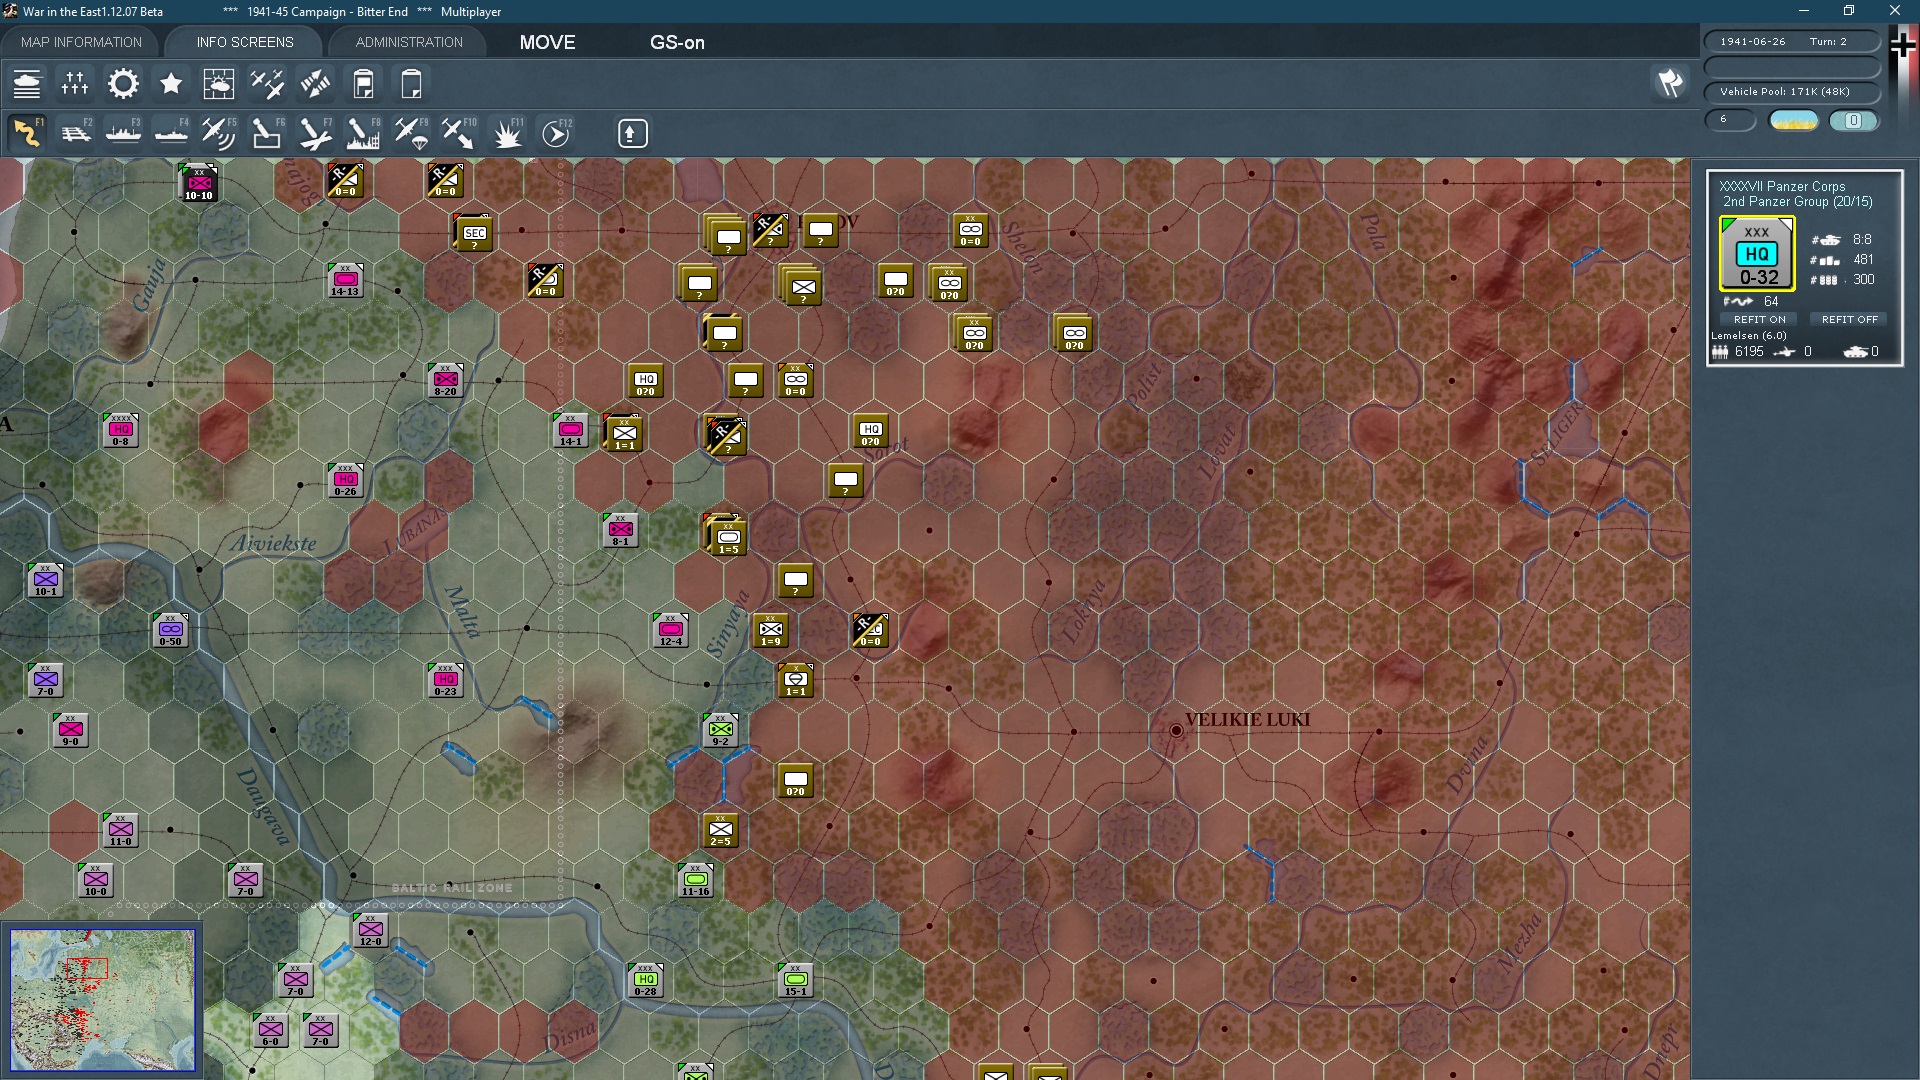Screen dimensions: 1920x1080
Task: Select Bomb airfield F7 icon
Action: (315, 133)
